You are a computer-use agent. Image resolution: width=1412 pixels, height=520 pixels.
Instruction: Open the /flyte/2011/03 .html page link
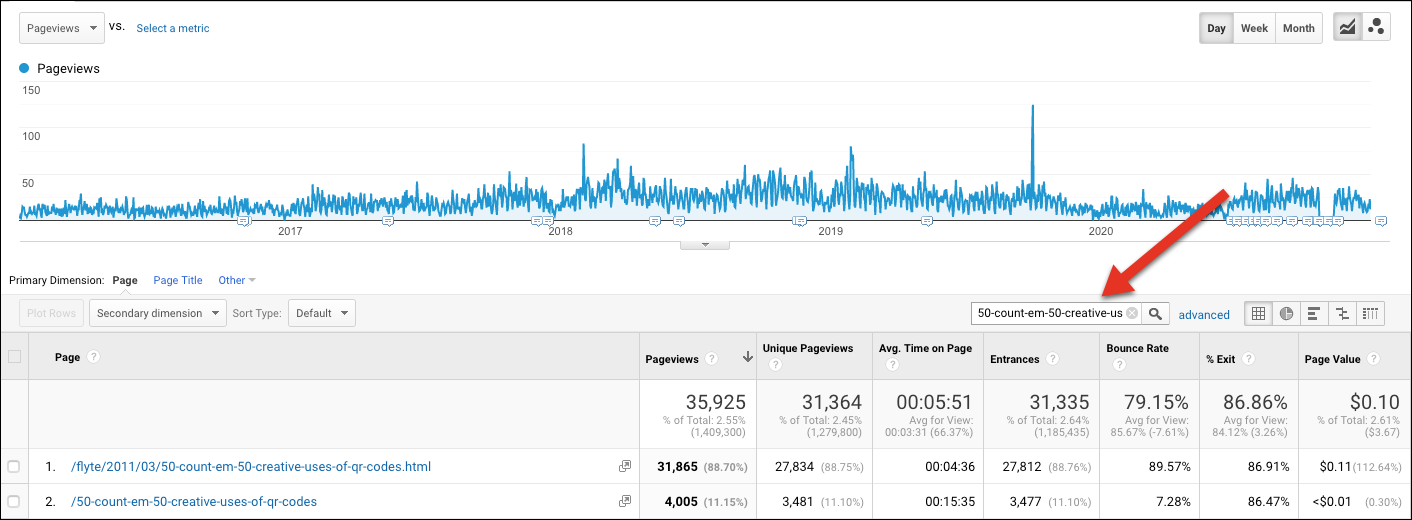(x=251, y=466)
